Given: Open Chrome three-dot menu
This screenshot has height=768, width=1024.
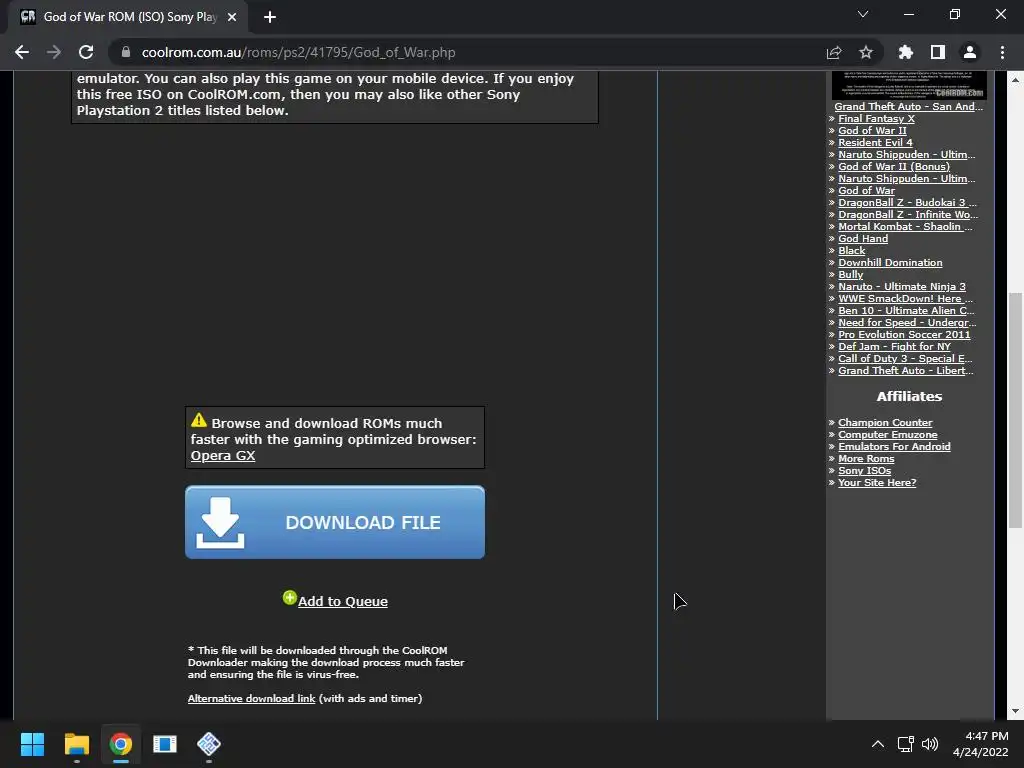Looking at the screenshot, I should pos(1002,52).
